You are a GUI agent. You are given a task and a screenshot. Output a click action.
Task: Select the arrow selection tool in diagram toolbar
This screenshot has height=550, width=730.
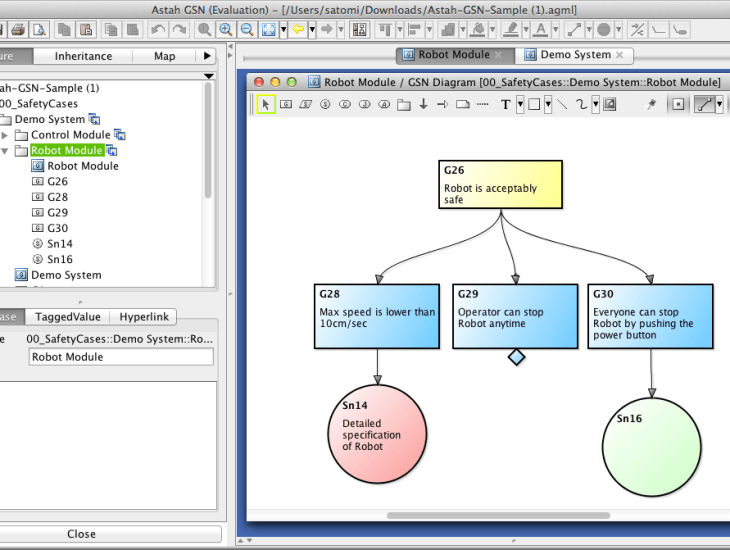[x=266, y=104]
